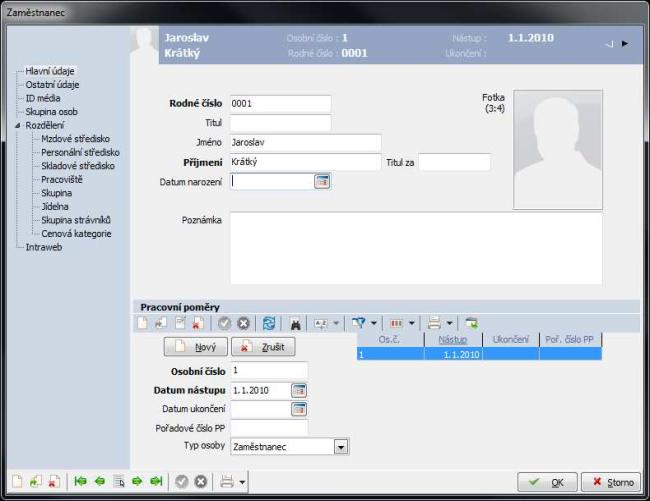
Task: Go to first employee record
Action: pyautogui.click(x=80, y=481)
